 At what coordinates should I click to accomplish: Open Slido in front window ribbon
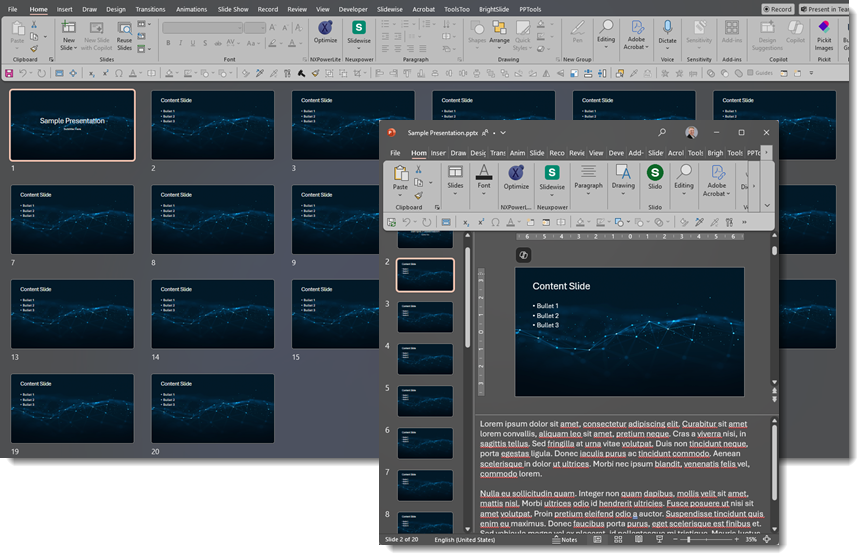(655, 177)
